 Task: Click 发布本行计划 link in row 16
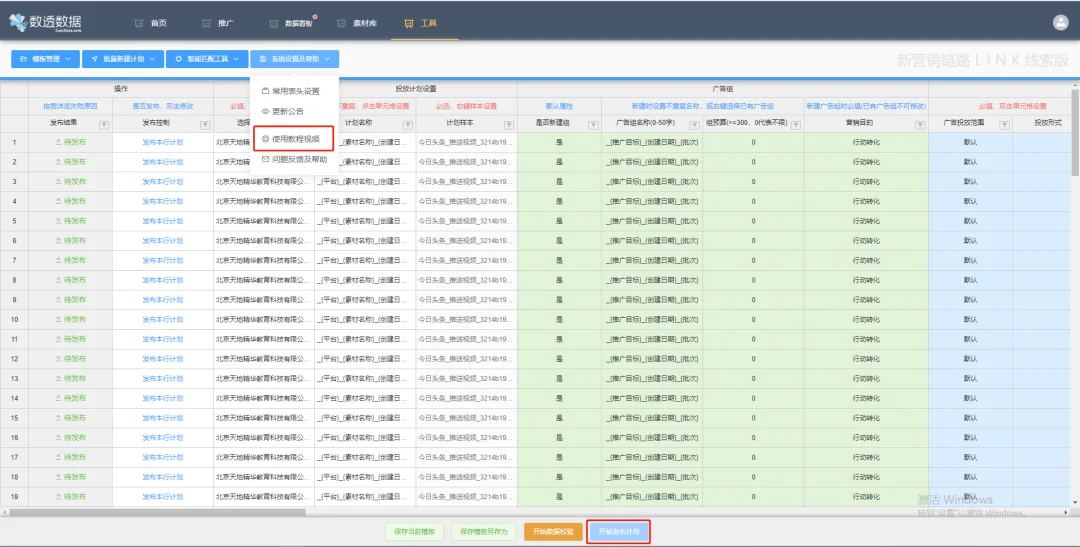(163, 437)
